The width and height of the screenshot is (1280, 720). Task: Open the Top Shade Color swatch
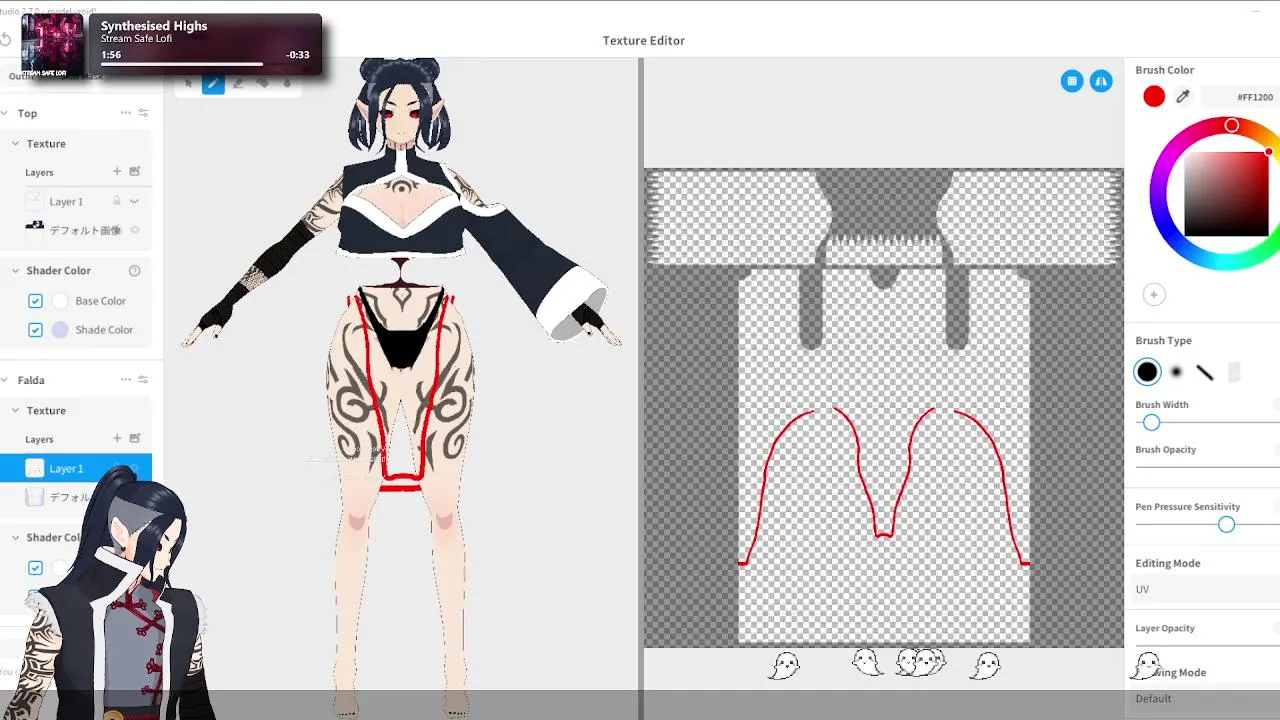pyautogui.click(x=60, y=330)
